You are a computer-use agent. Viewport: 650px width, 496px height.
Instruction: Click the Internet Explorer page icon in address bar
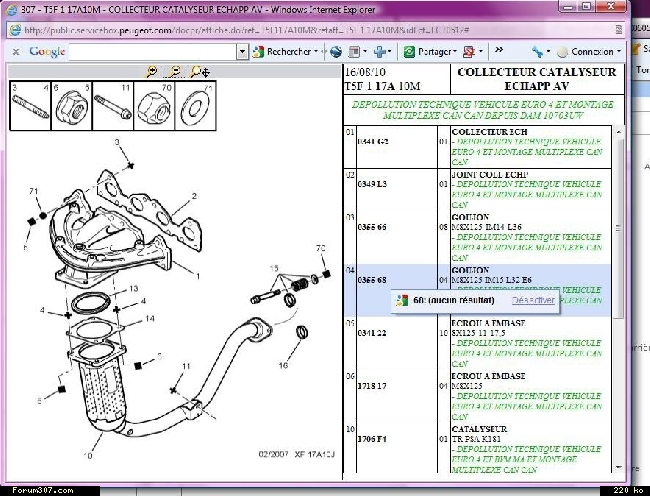coord(15,30)
